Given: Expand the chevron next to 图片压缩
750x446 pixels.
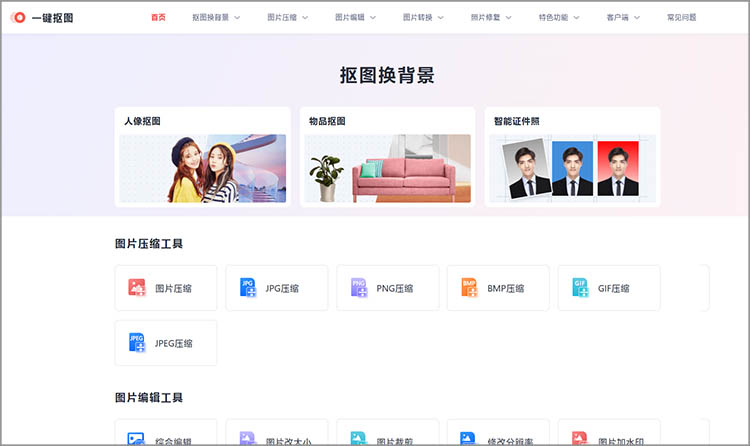Looking at the screenshot, I should click(x=305, y=18).
